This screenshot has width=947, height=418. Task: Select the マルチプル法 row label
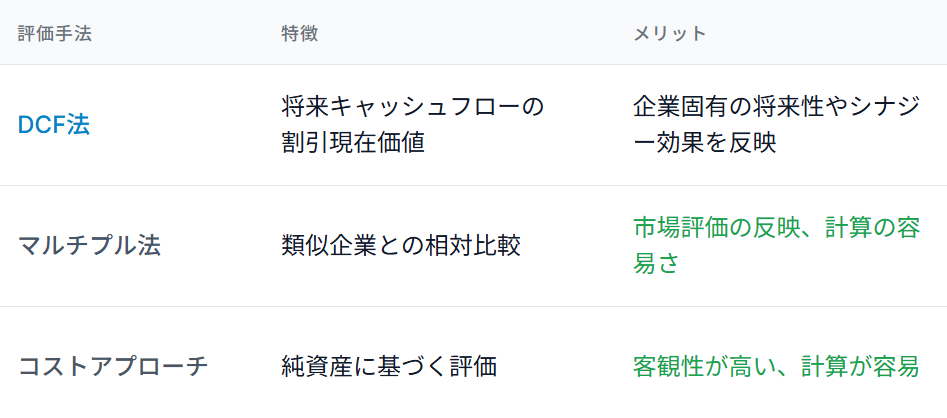[89, 246]
